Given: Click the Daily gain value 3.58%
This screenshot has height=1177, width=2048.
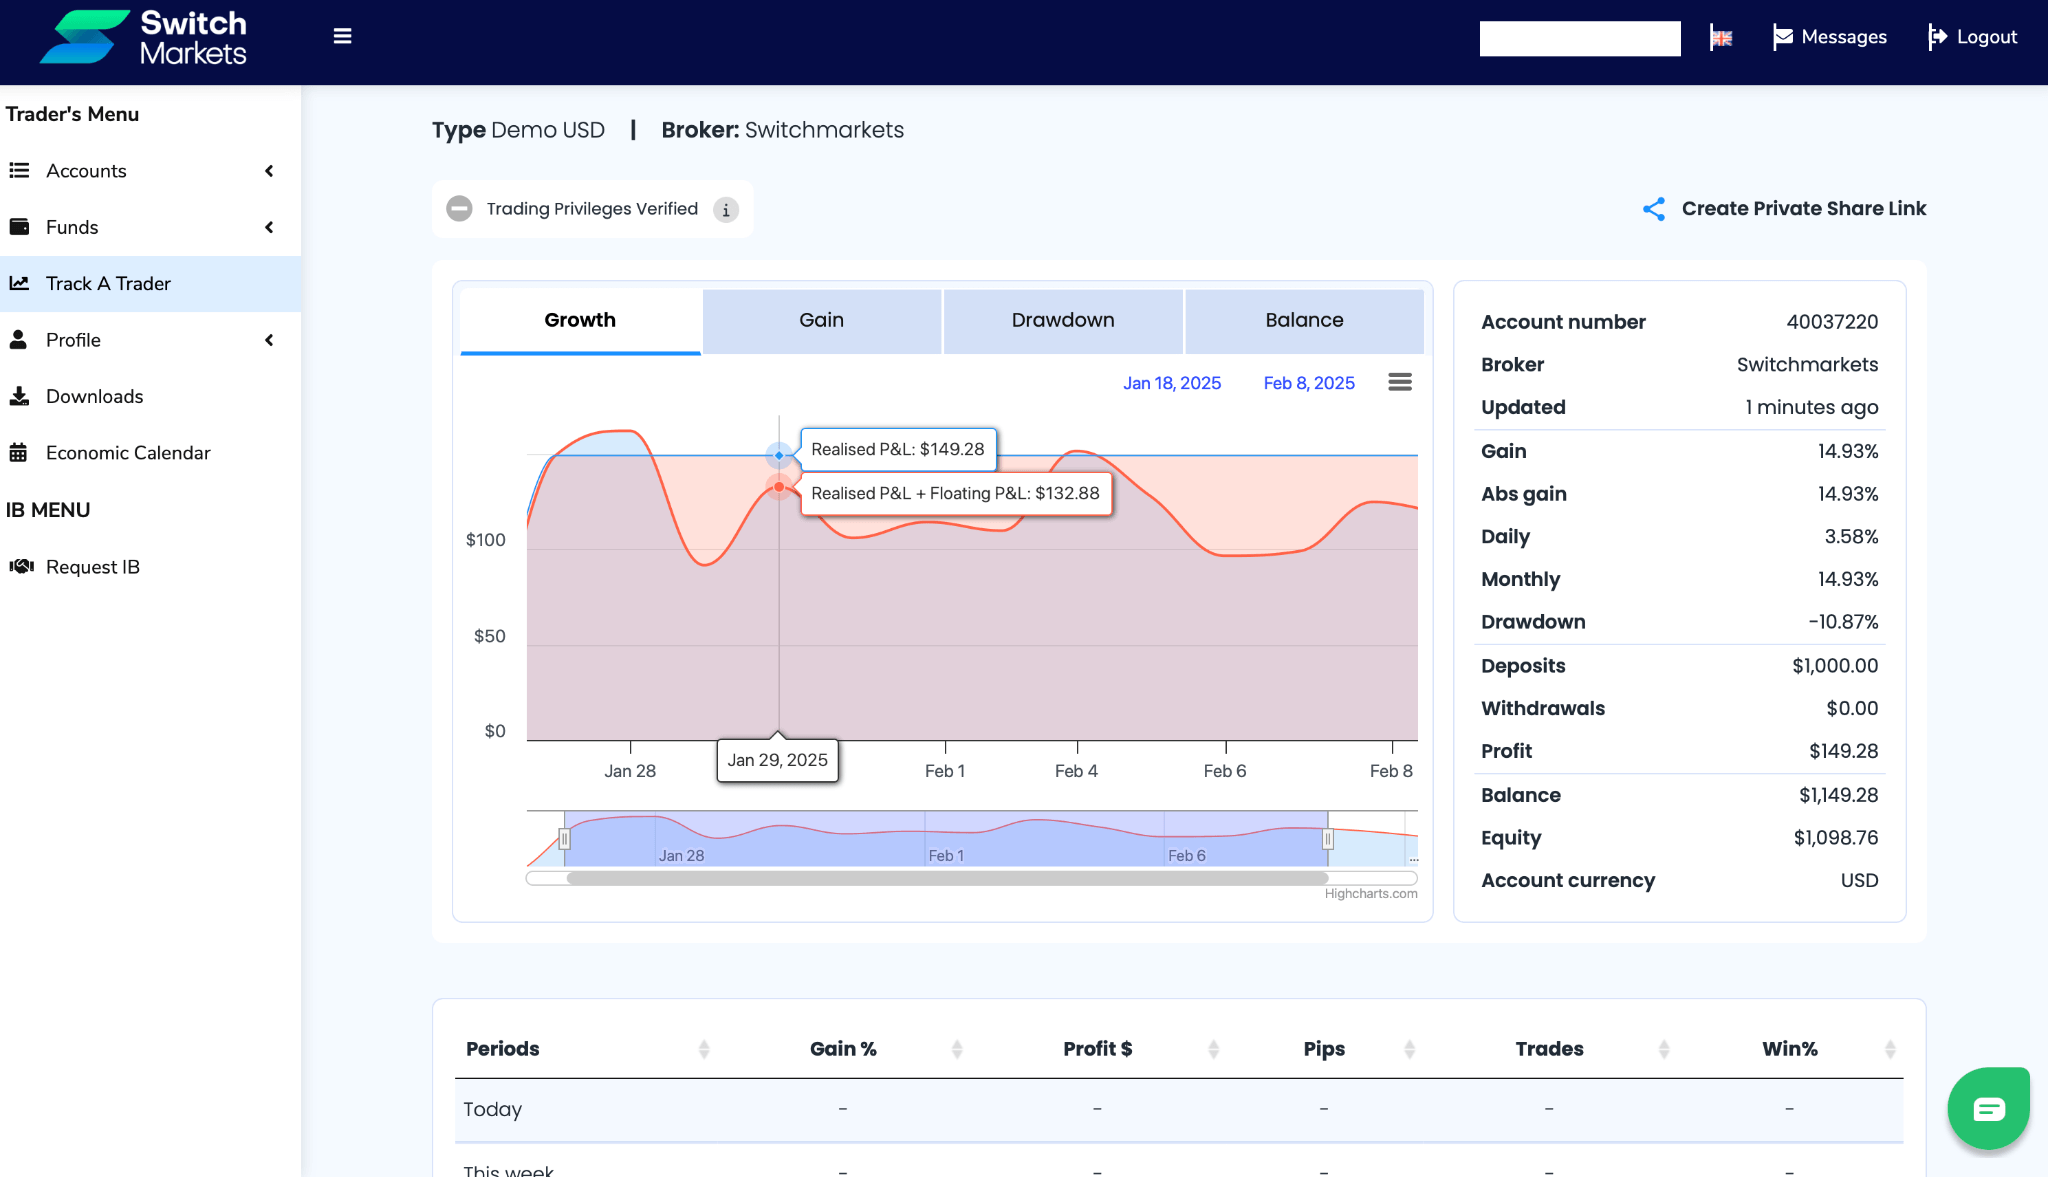Looking at the screenshot, I should [x=1851, y=536].
